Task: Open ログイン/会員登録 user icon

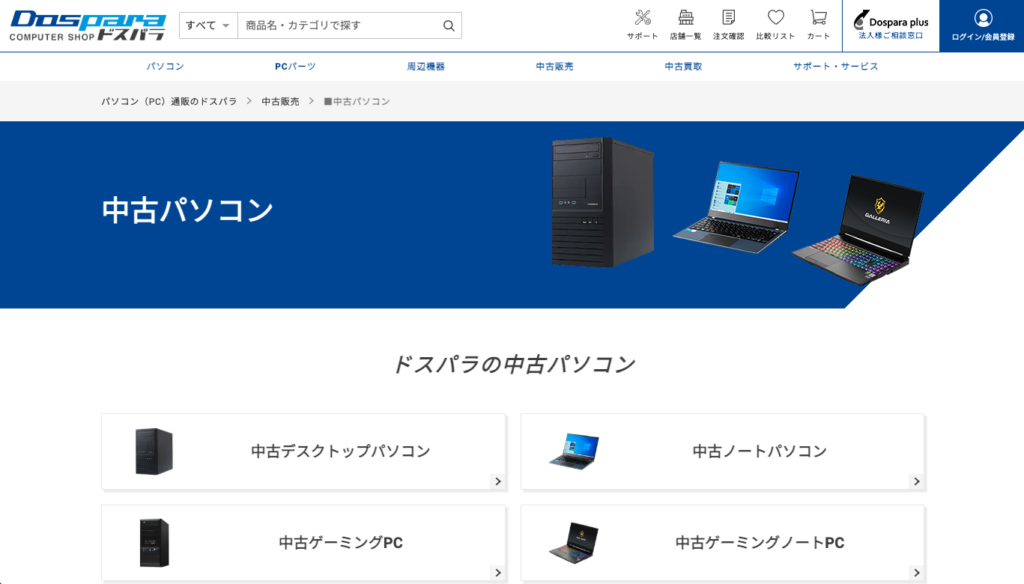Action: click(983, 18)
